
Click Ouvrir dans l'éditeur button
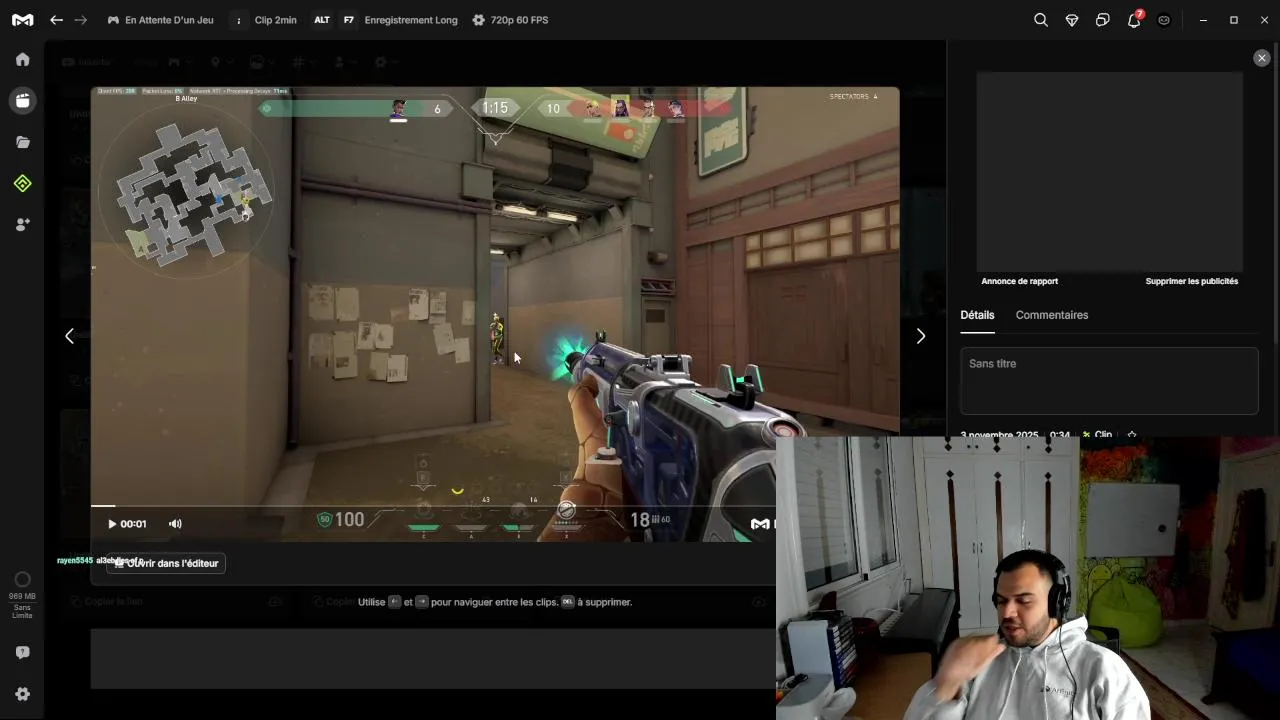(165, 564)
